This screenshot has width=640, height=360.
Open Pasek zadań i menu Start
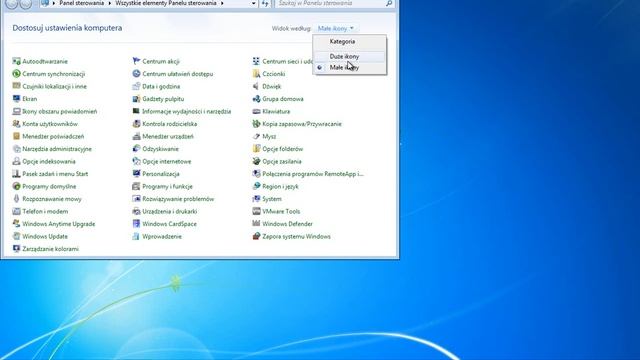pos(55,174)
